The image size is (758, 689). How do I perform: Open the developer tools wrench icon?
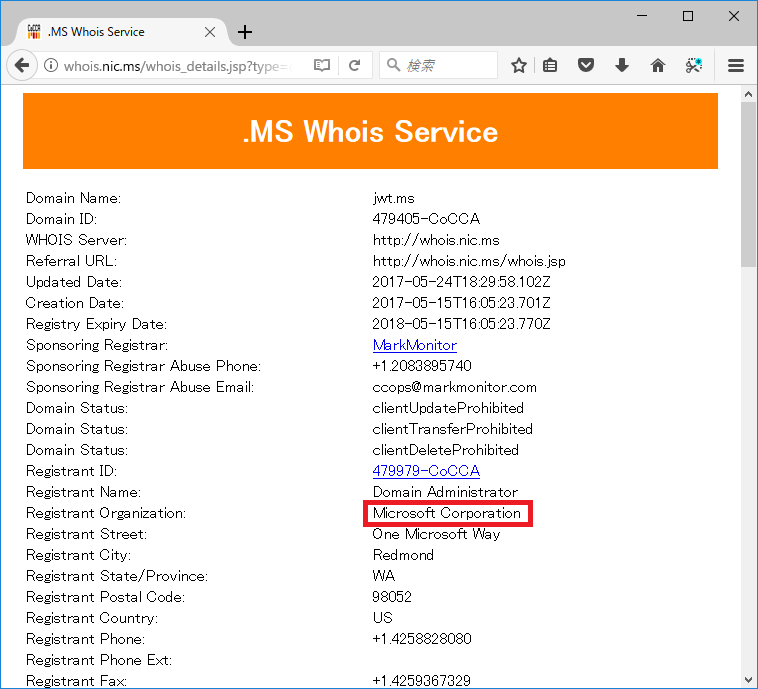(694, 65)
